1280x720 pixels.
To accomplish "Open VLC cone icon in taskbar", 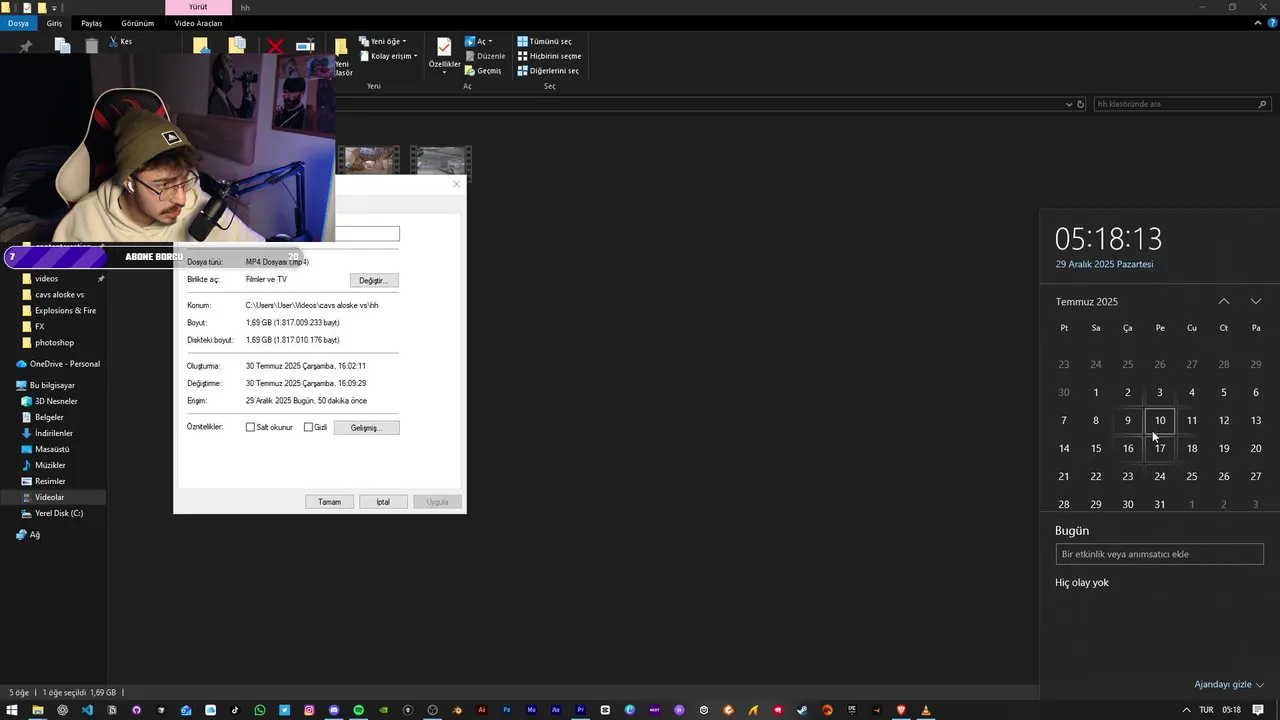I will 925,710.
